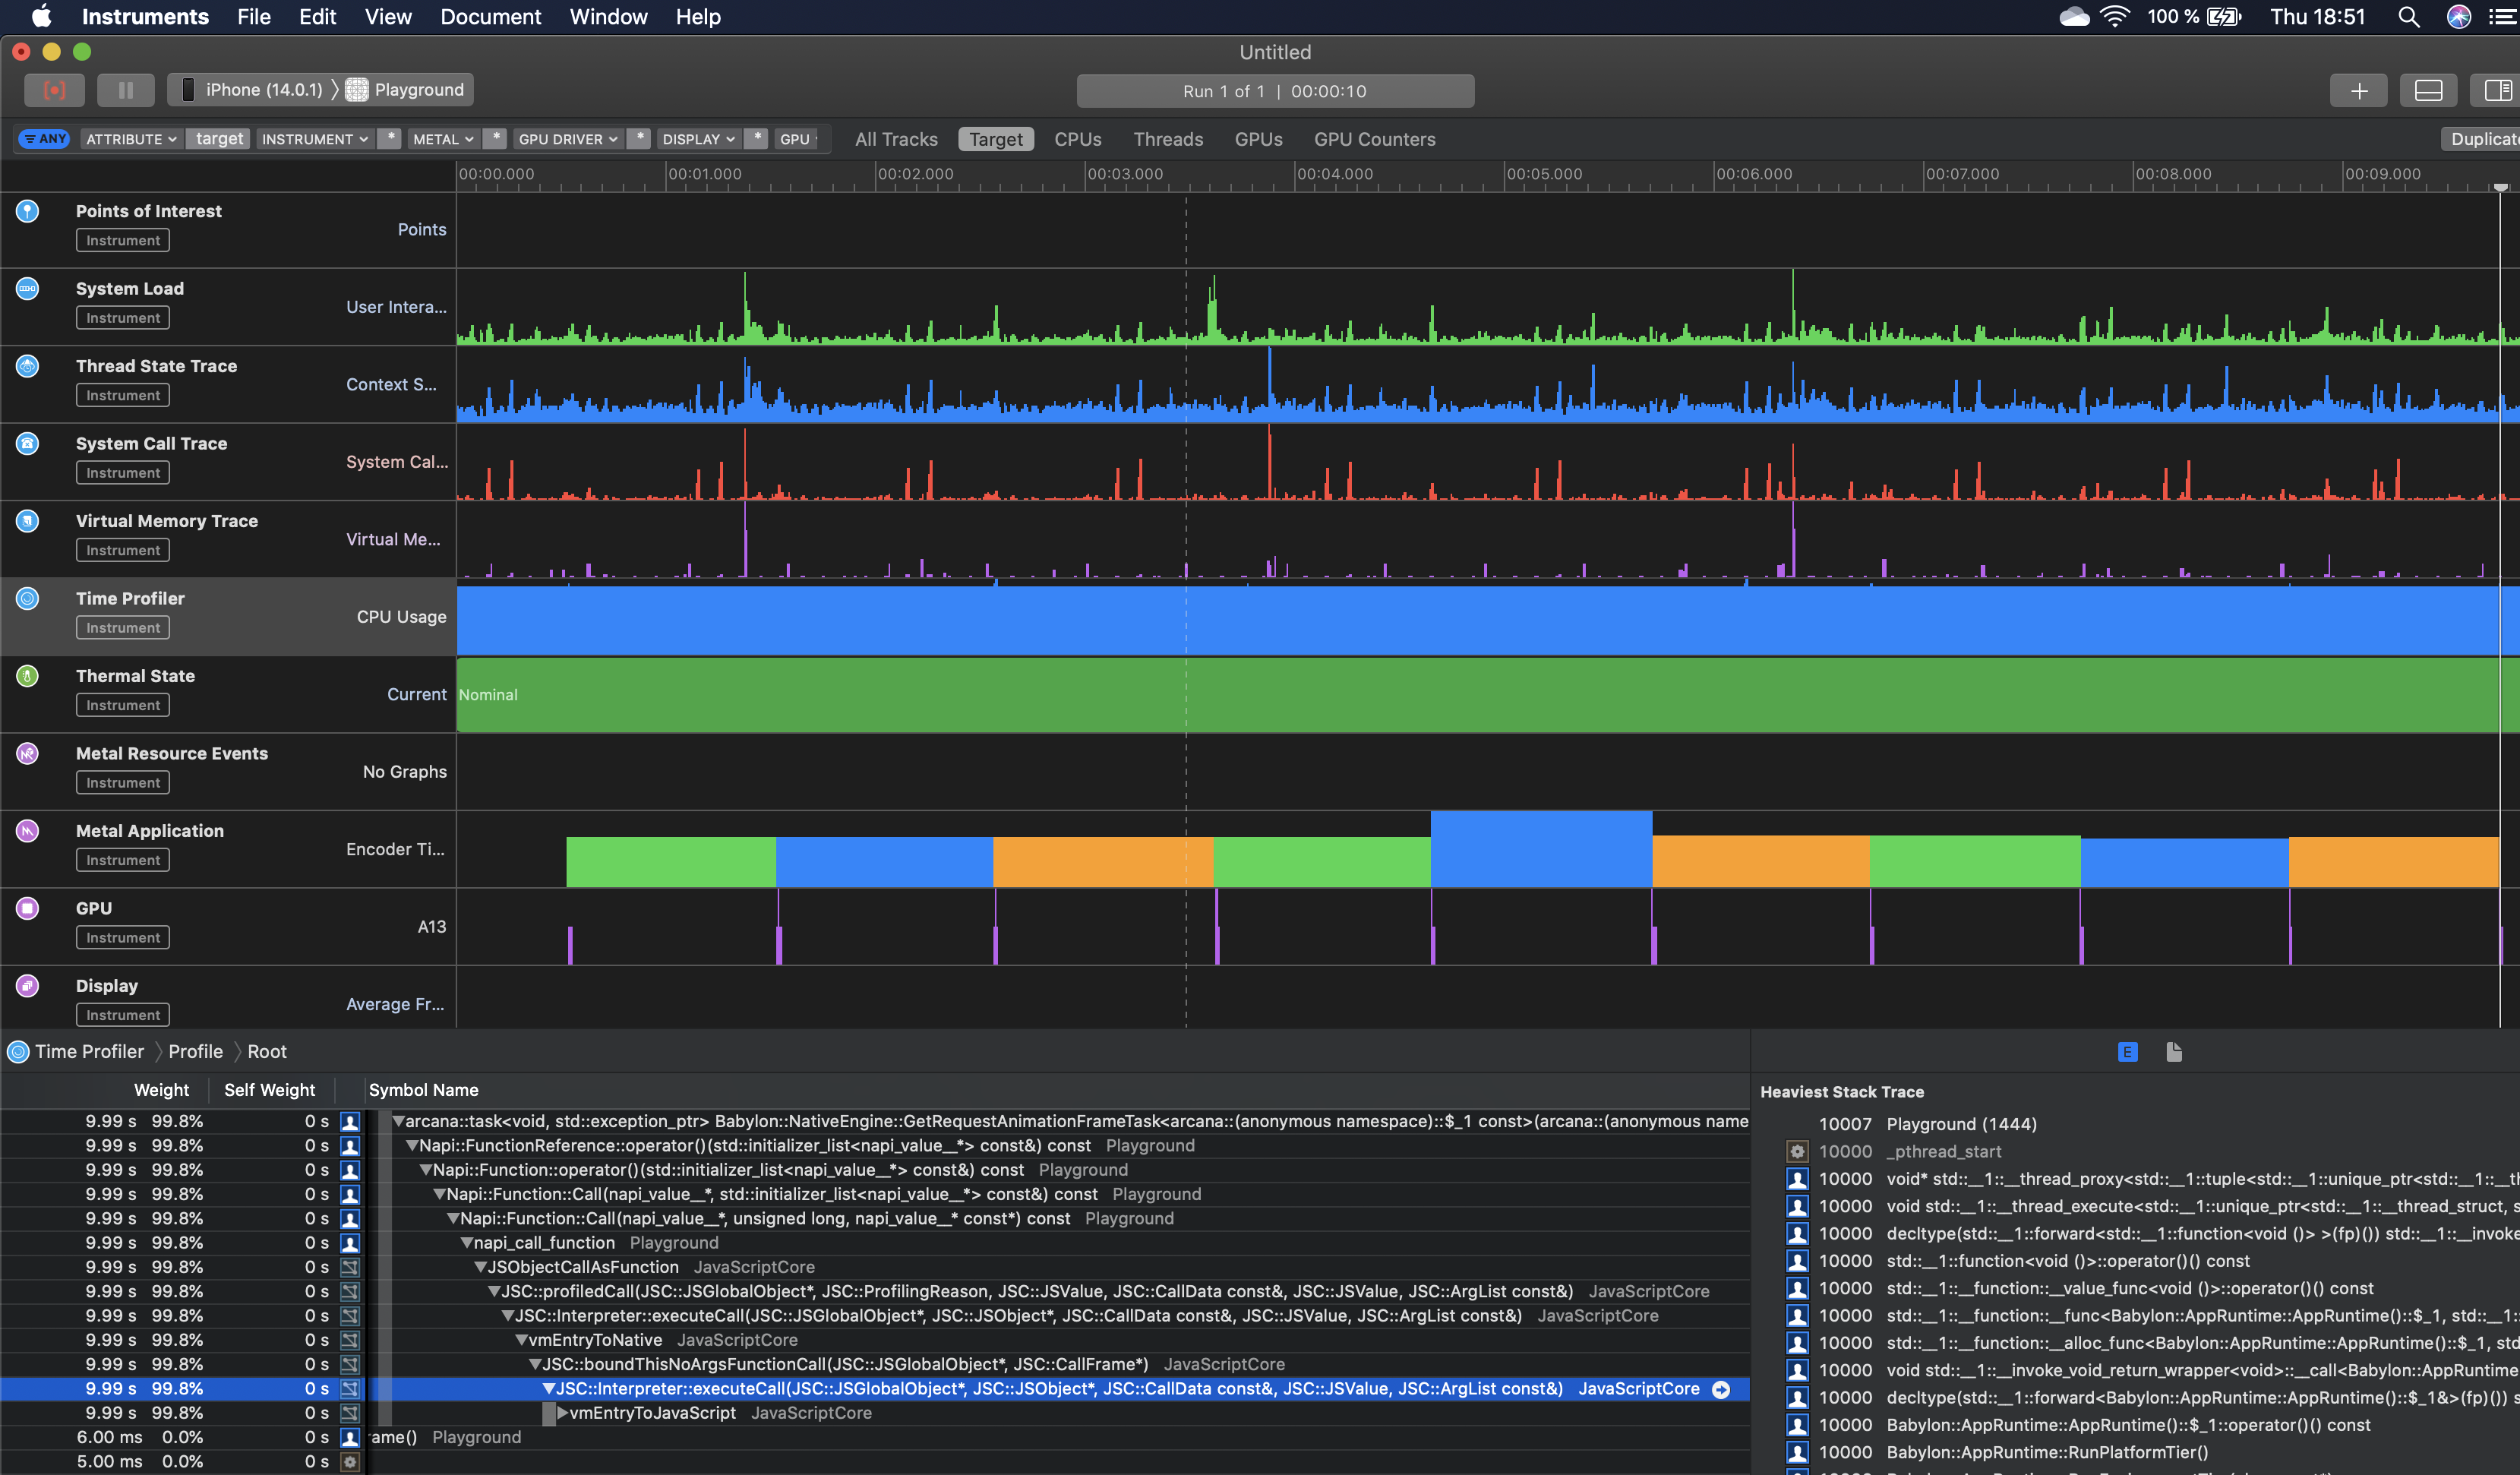Open the Document menu
This screenshot has height=1475, width=2520.
click(490, 17)
